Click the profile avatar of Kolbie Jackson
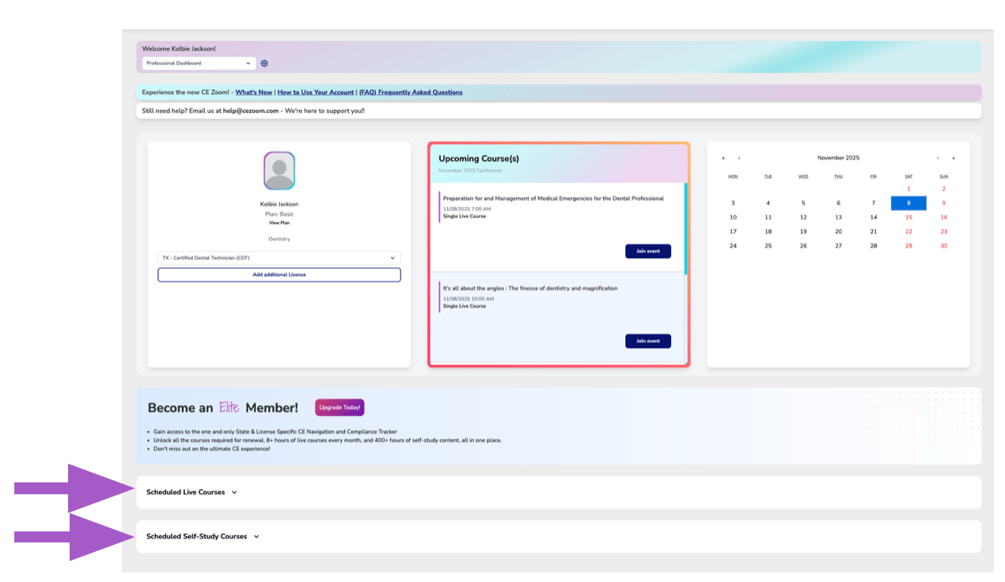This screenshot has height=582, width=1005. (279, 170)
